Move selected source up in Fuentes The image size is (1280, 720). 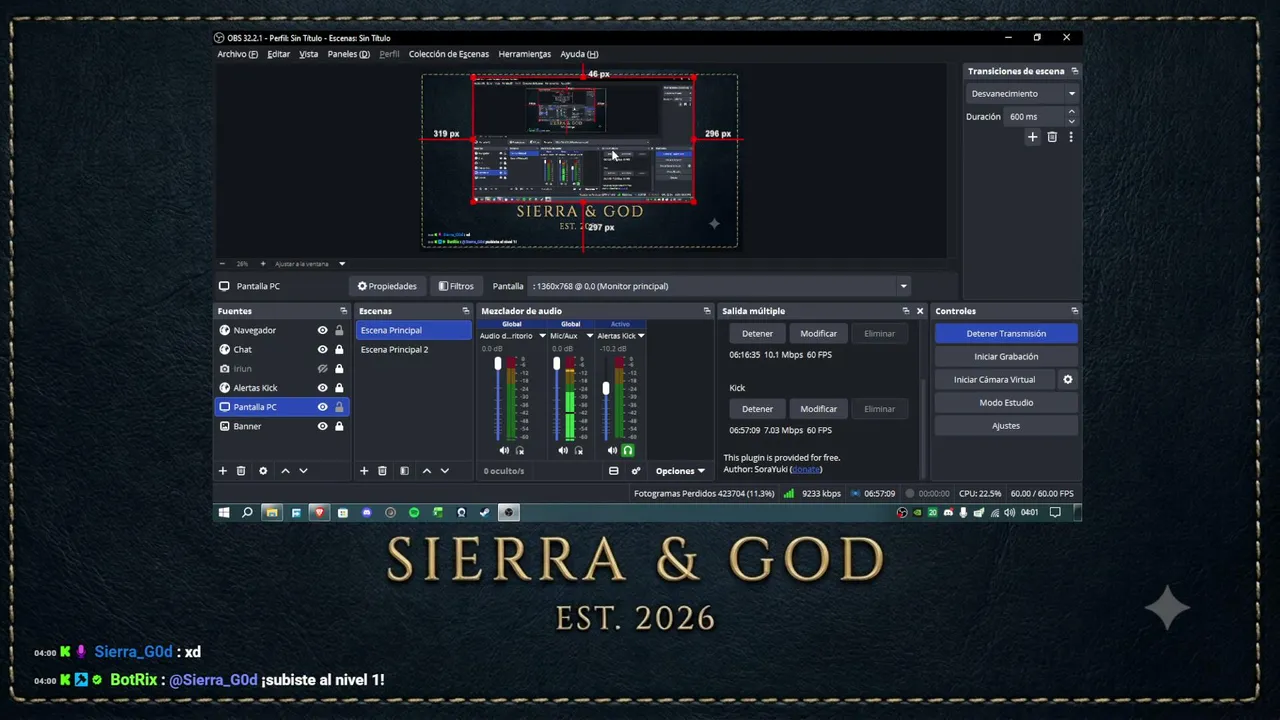[x=285, y=471]
